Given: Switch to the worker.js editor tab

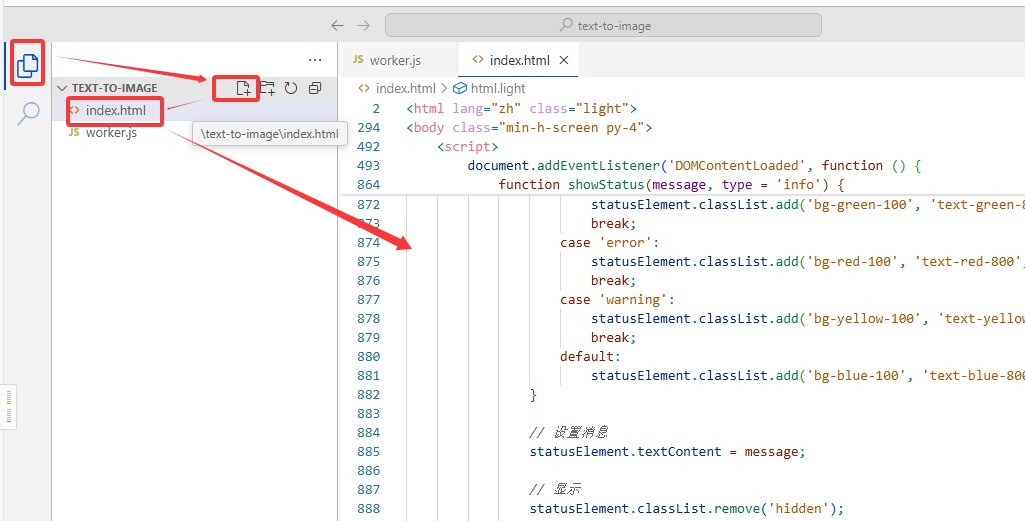Looking at the screenshot, I should click(392, 60).
